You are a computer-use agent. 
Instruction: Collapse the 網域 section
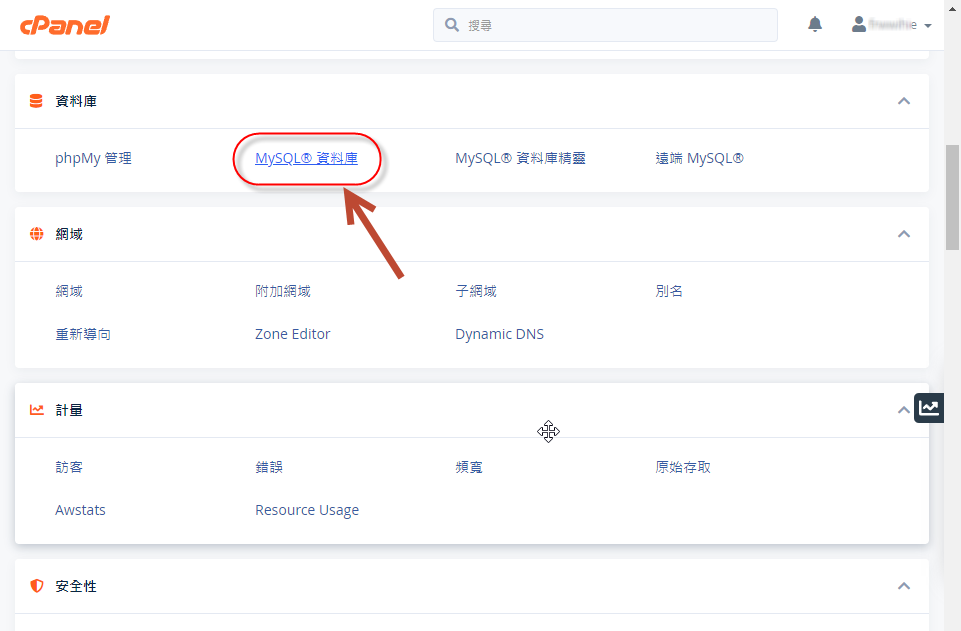click(x=904, y=234)
